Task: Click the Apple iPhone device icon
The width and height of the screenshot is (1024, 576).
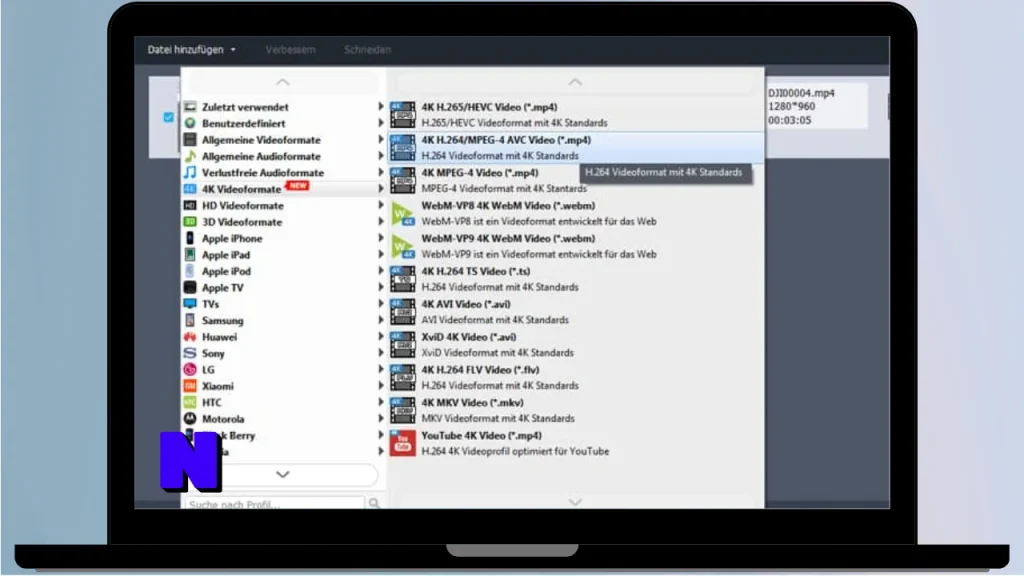Action: click(x=190, y=238)
